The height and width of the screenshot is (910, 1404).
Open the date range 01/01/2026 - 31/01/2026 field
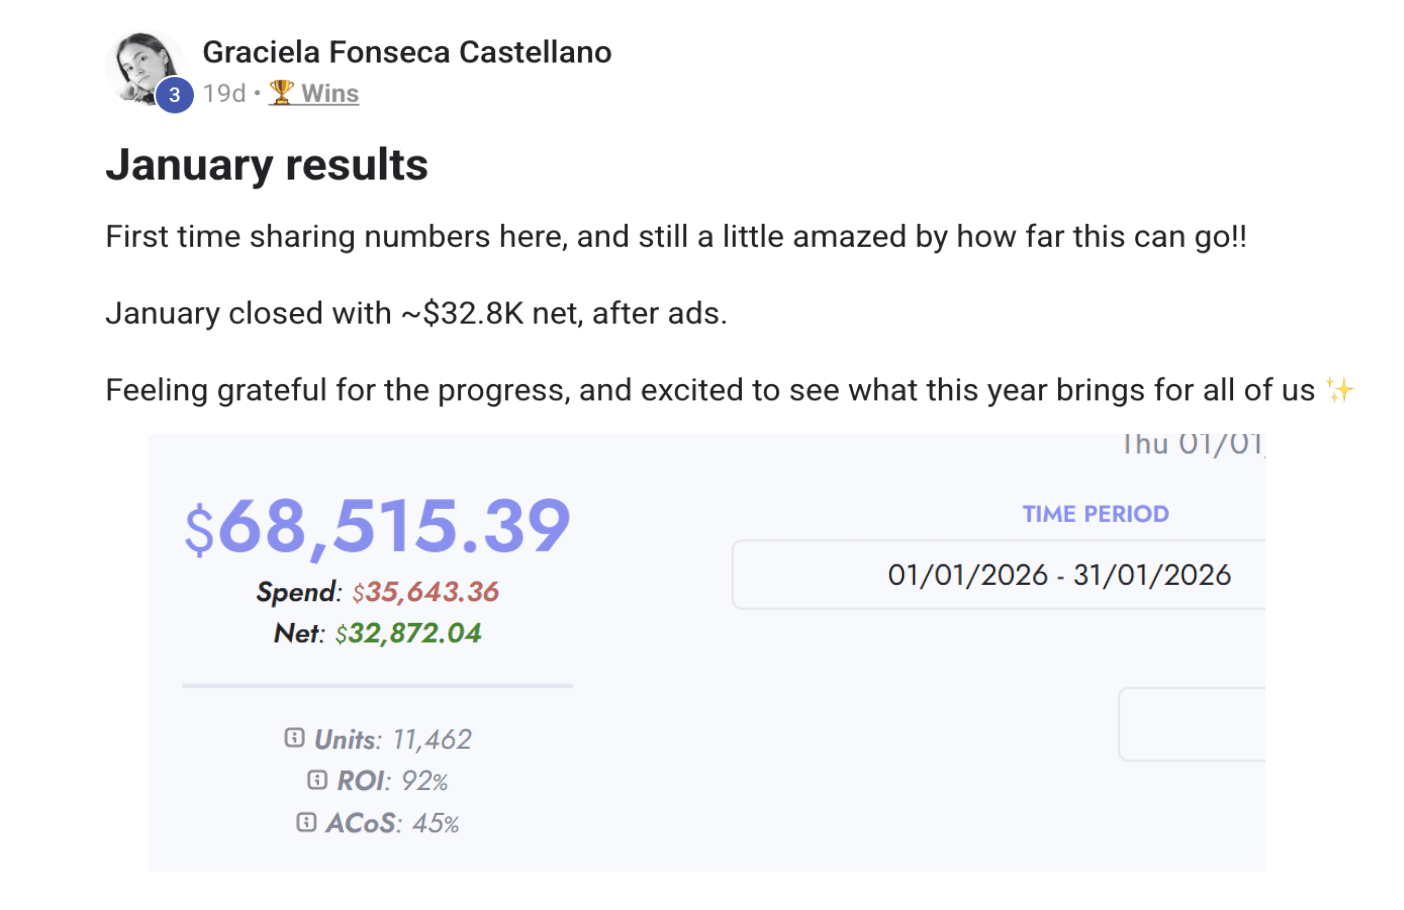click(1000, 575)
